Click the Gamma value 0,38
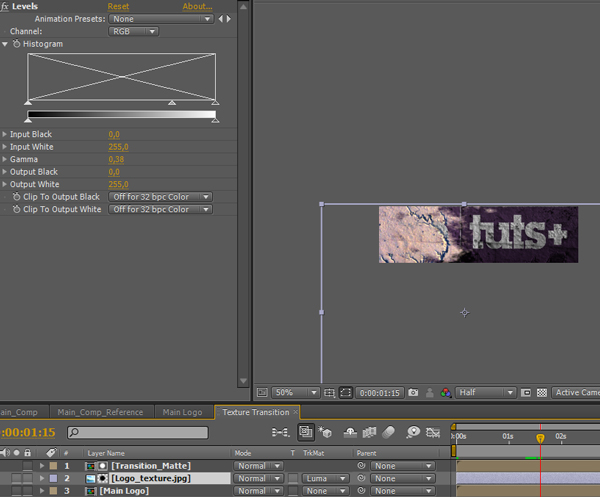This screenshot has height=497, width=600. (x=114, y=159)
